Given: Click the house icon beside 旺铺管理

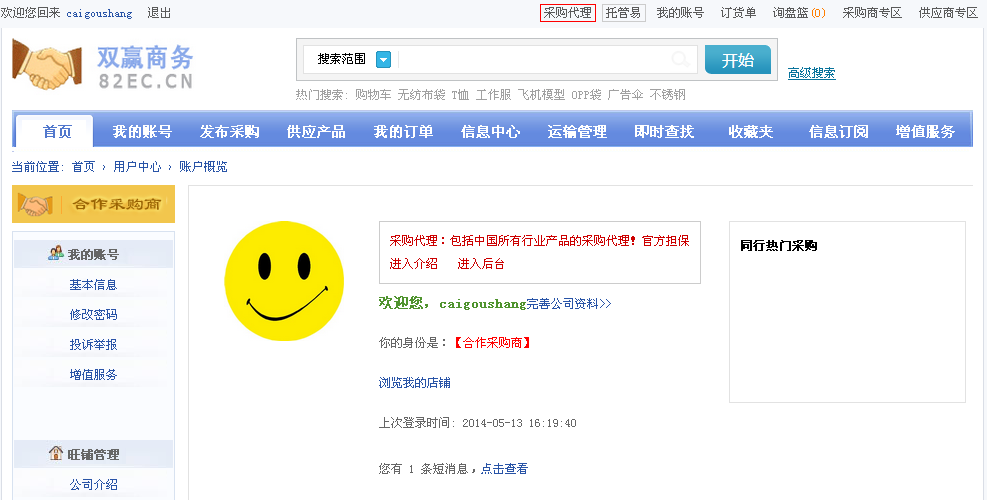Looking at the screenshot, I should pos(56,453).
